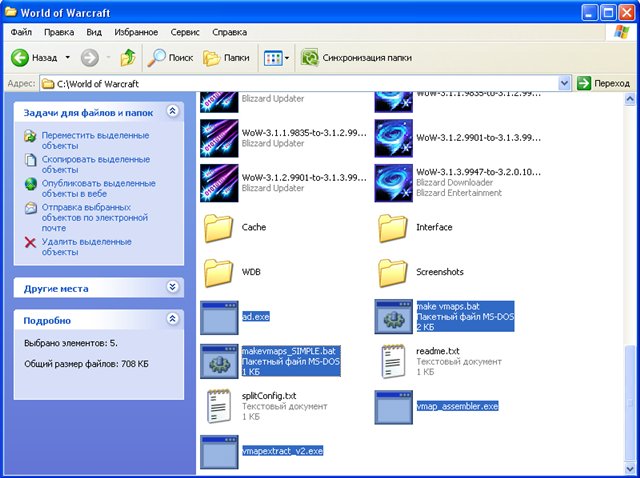Click the Interface folder name
Viewport: 640px width, 478px height.
434,227
